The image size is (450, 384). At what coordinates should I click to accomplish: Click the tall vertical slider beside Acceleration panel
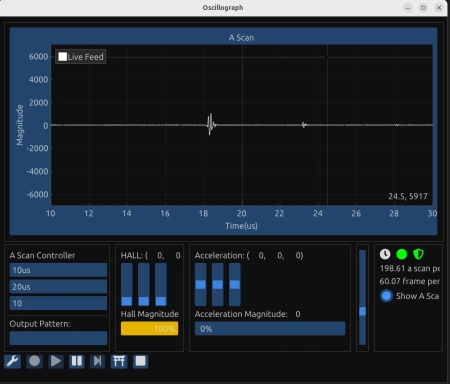[x=362, y=297]
